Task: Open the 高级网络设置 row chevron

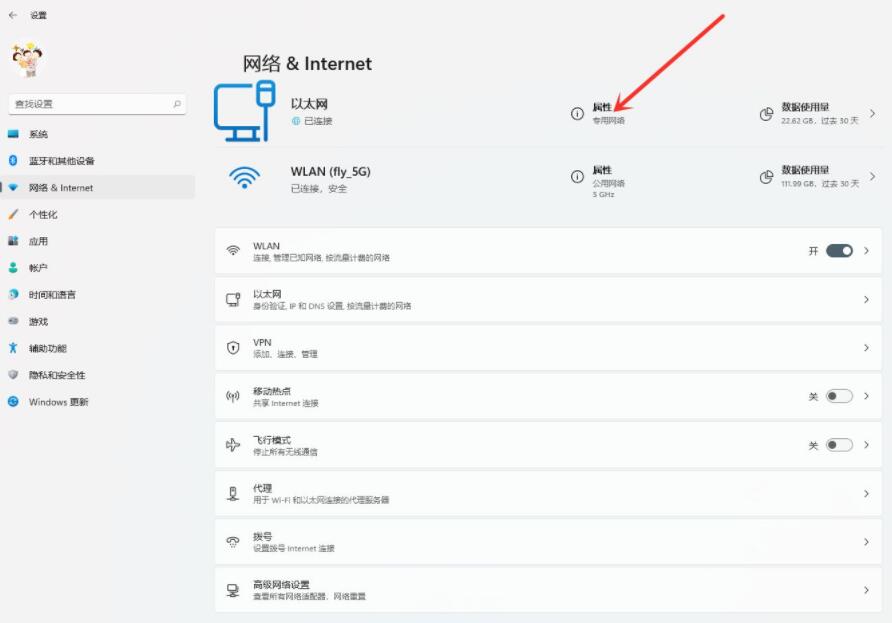Action: pyautogui.click(x=866, y=590)
